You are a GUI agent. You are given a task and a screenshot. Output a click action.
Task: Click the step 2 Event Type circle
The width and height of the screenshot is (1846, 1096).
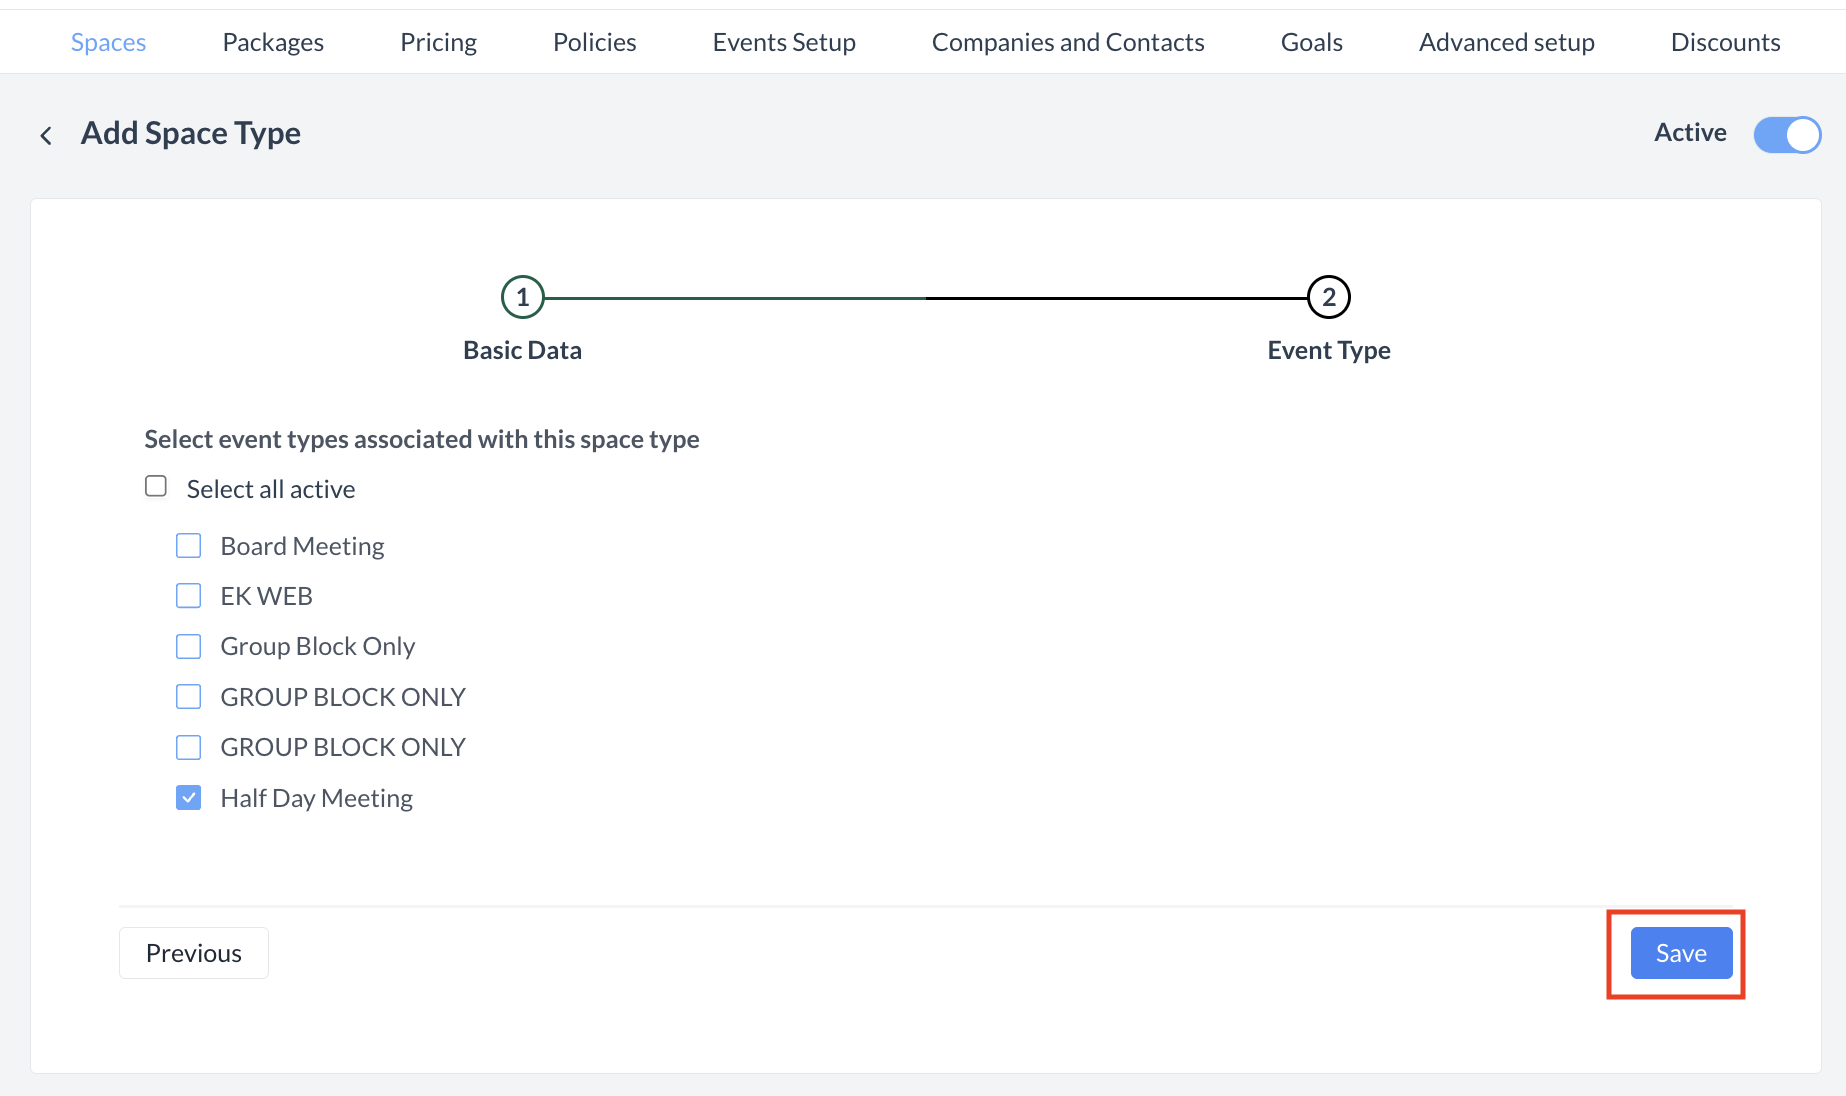tap(1328, 297)
